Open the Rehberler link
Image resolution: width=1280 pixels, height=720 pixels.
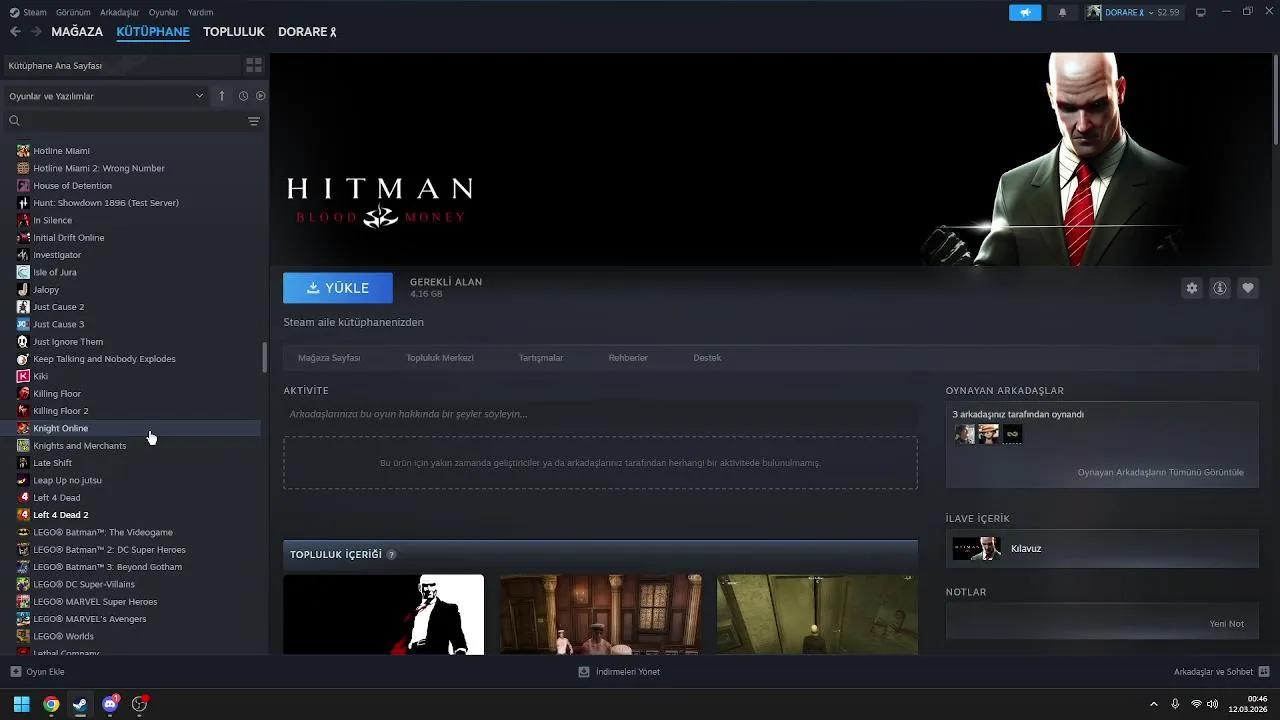coord(628,358)
